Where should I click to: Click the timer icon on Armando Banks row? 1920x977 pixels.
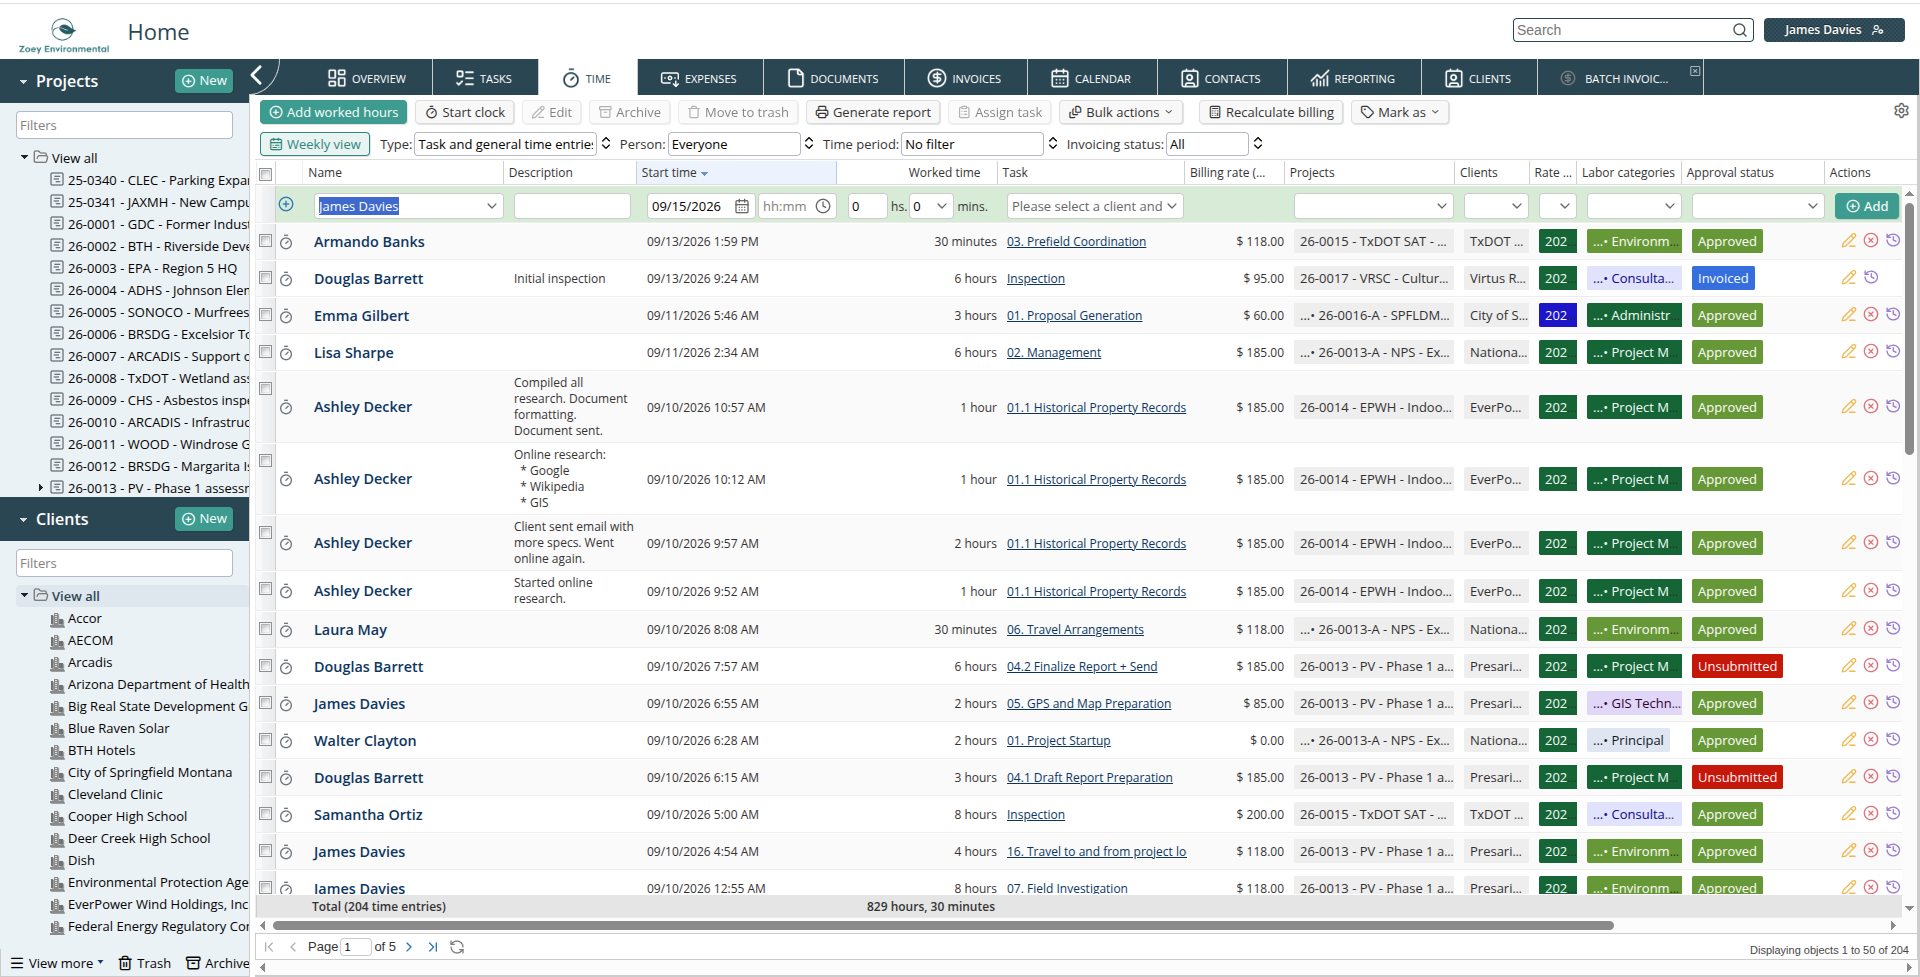tap(286, 242)
